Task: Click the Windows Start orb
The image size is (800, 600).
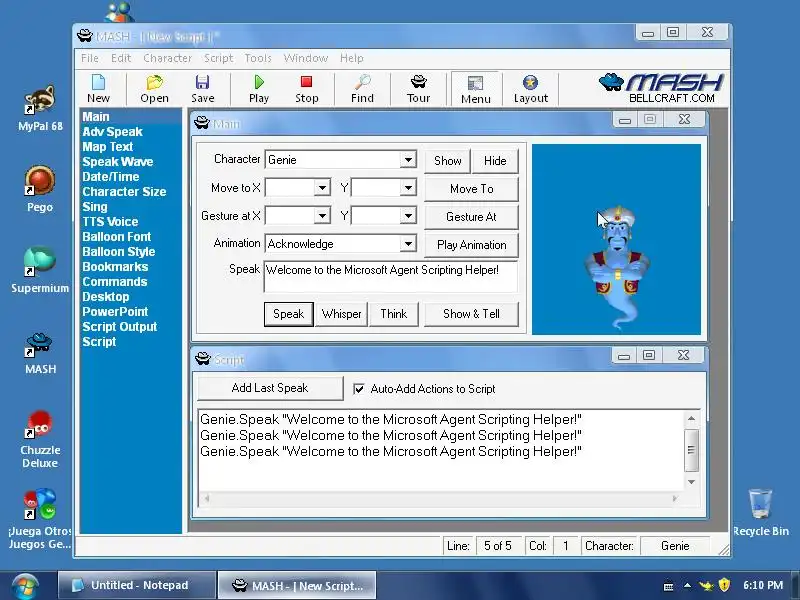Action: [26, 586]
